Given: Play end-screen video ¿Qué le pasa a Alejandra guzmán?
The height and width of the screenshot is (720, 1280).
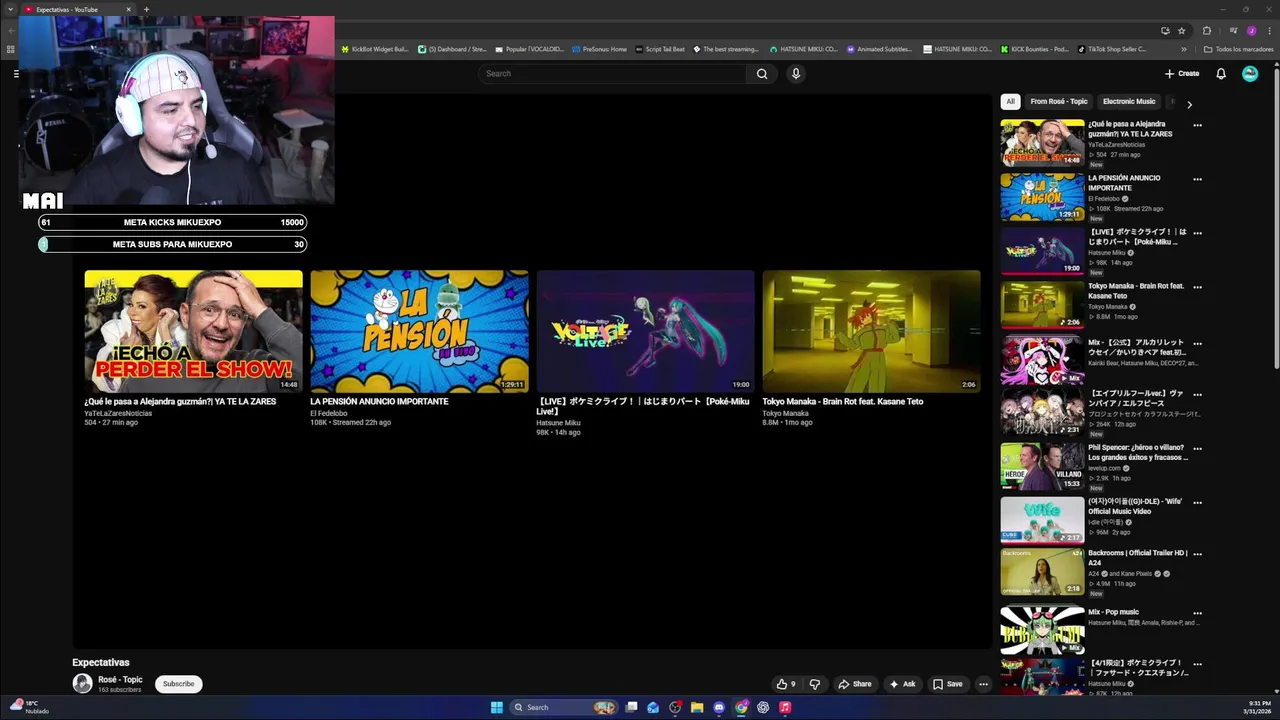Looking at the screenshot, I should coord(193,331).
